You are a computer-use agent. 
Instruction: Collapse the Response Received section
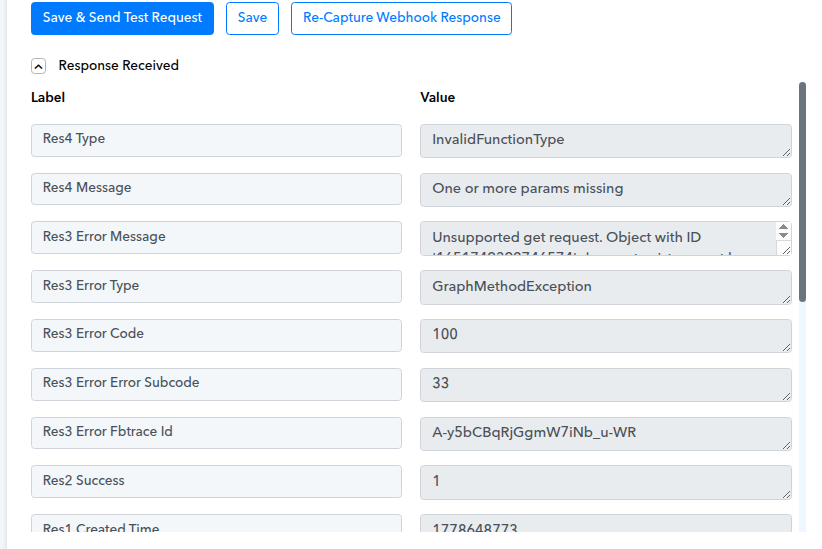[38, 66]
